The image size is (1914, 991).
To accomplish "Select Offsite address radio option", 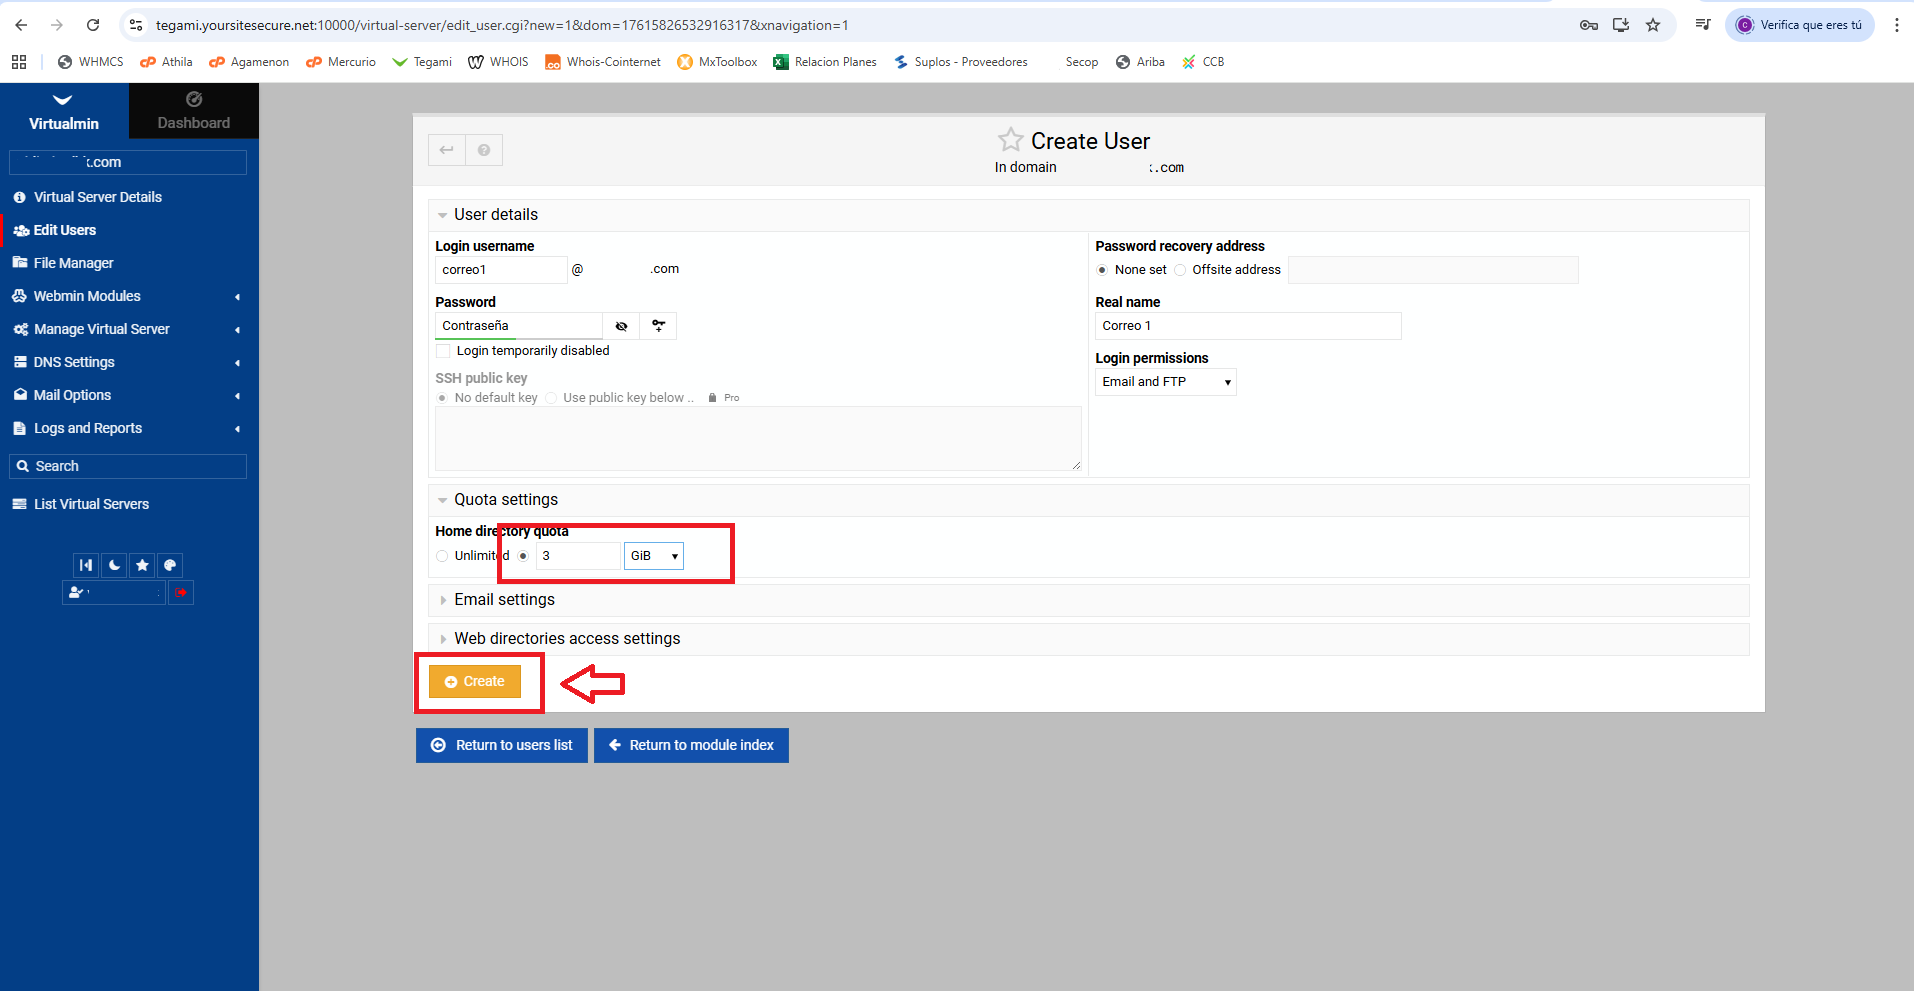I will point(1180,270).
